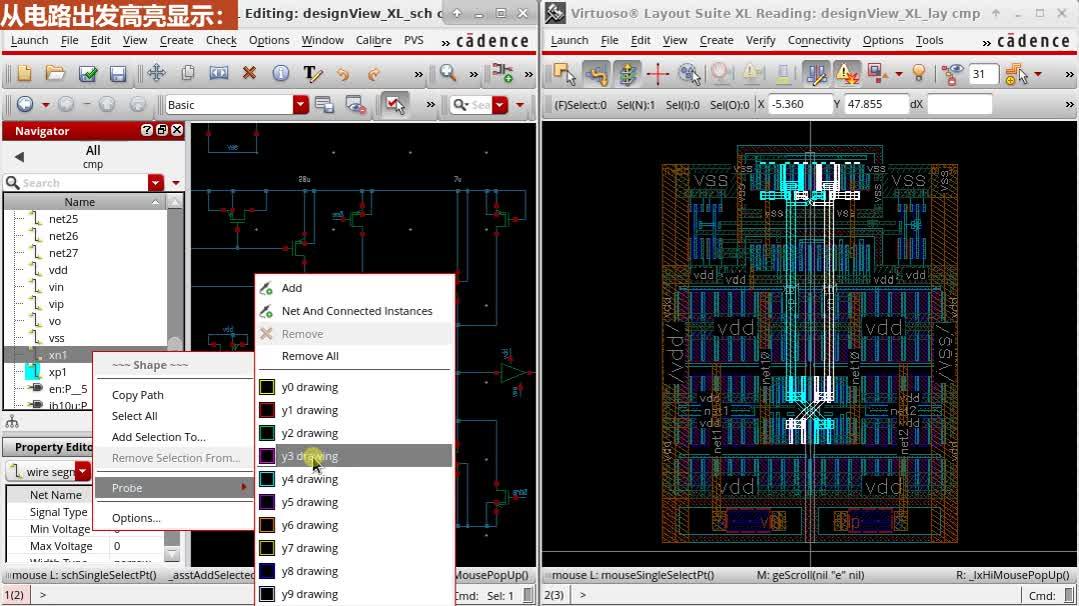
Task: Click the Undo arrow in schematic toolbar
Action: [x=343, y=74]
